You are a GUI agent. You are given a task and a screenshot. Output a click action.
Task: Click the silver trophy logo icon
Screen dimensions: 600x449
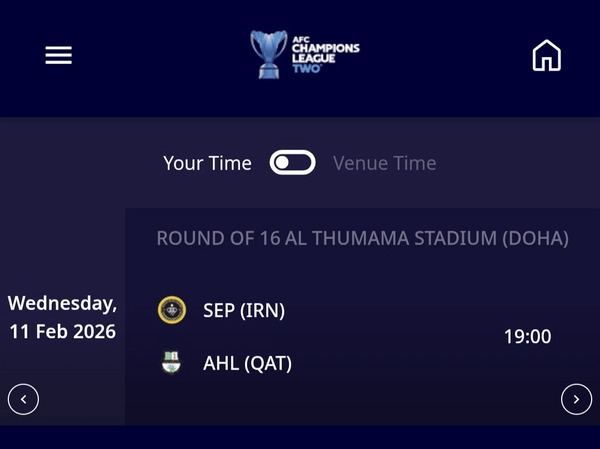269,54
